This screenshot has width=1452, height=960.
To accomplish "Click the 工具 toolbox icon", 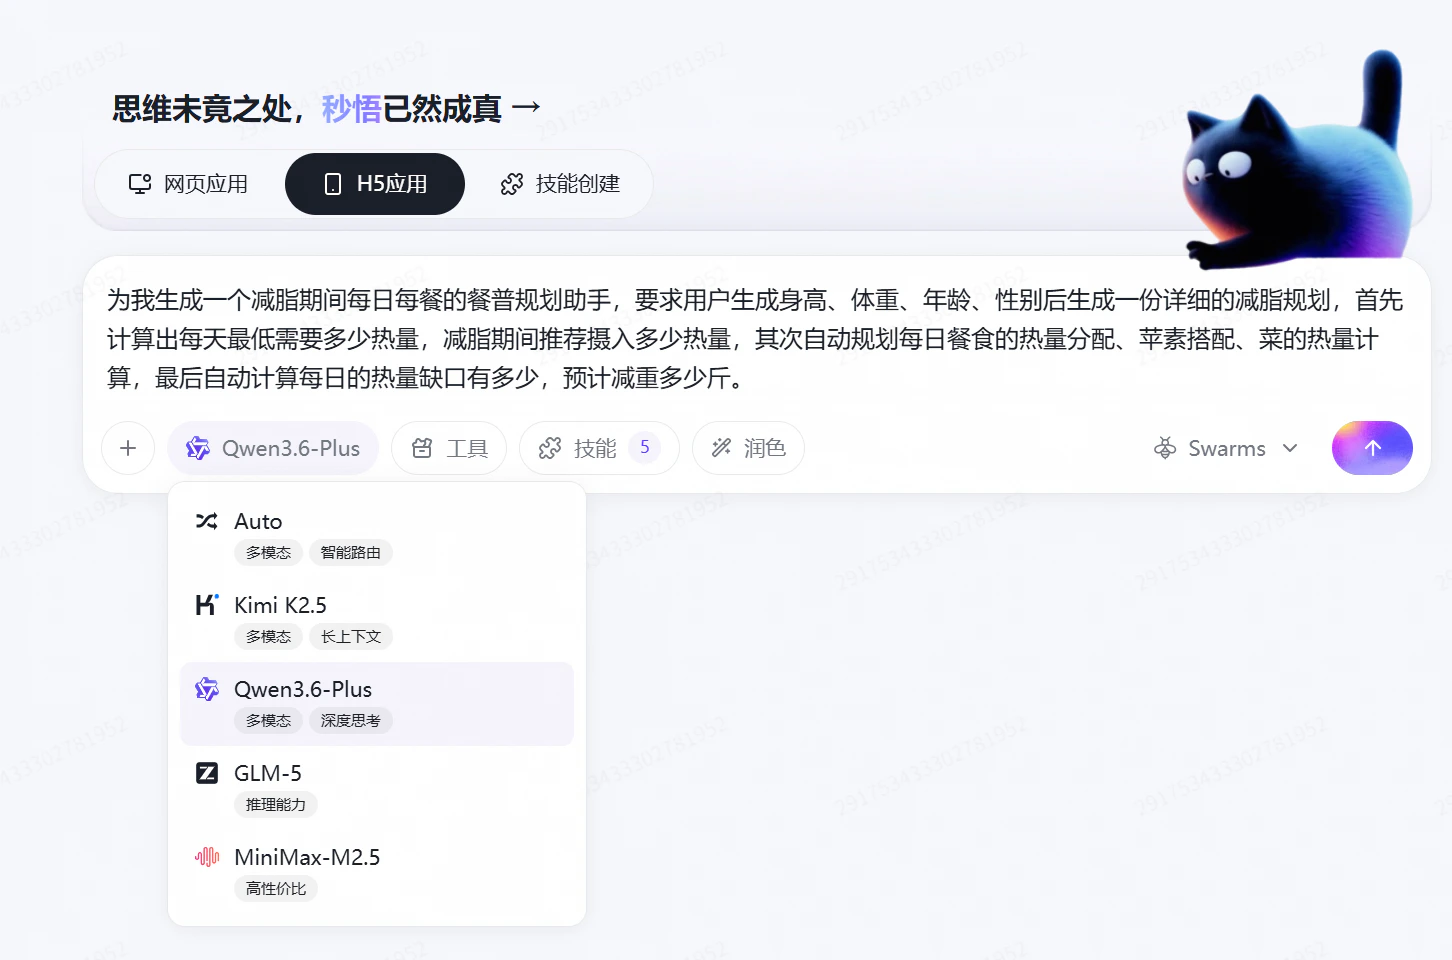I will tap(422, 448).
